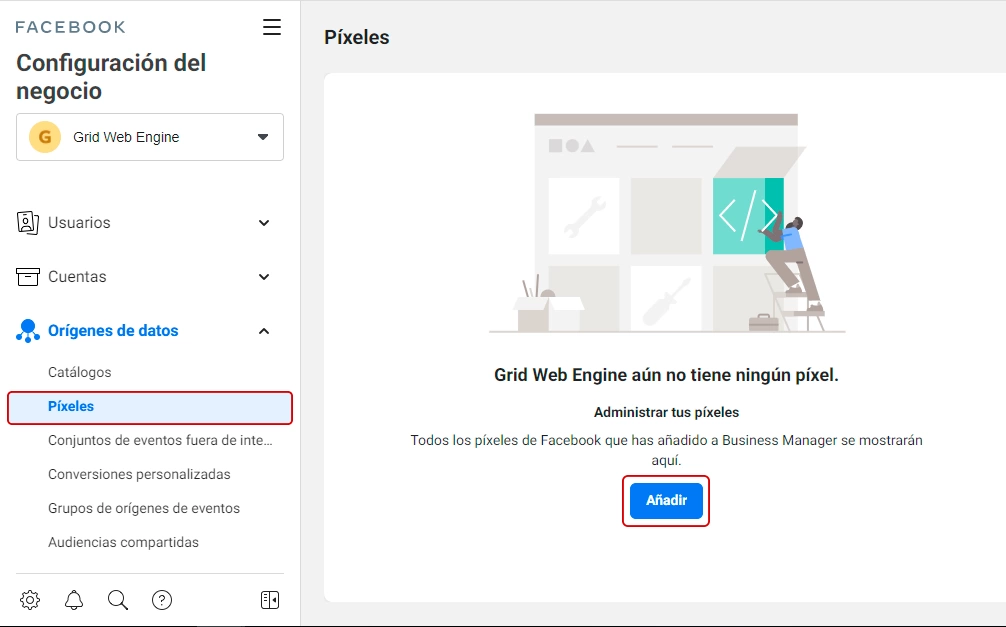The height and width of the screenshot is (627, 1006).
Task: Collapse the sidebar panel icon
Action: pyautogui.click(x=270, y=600)
